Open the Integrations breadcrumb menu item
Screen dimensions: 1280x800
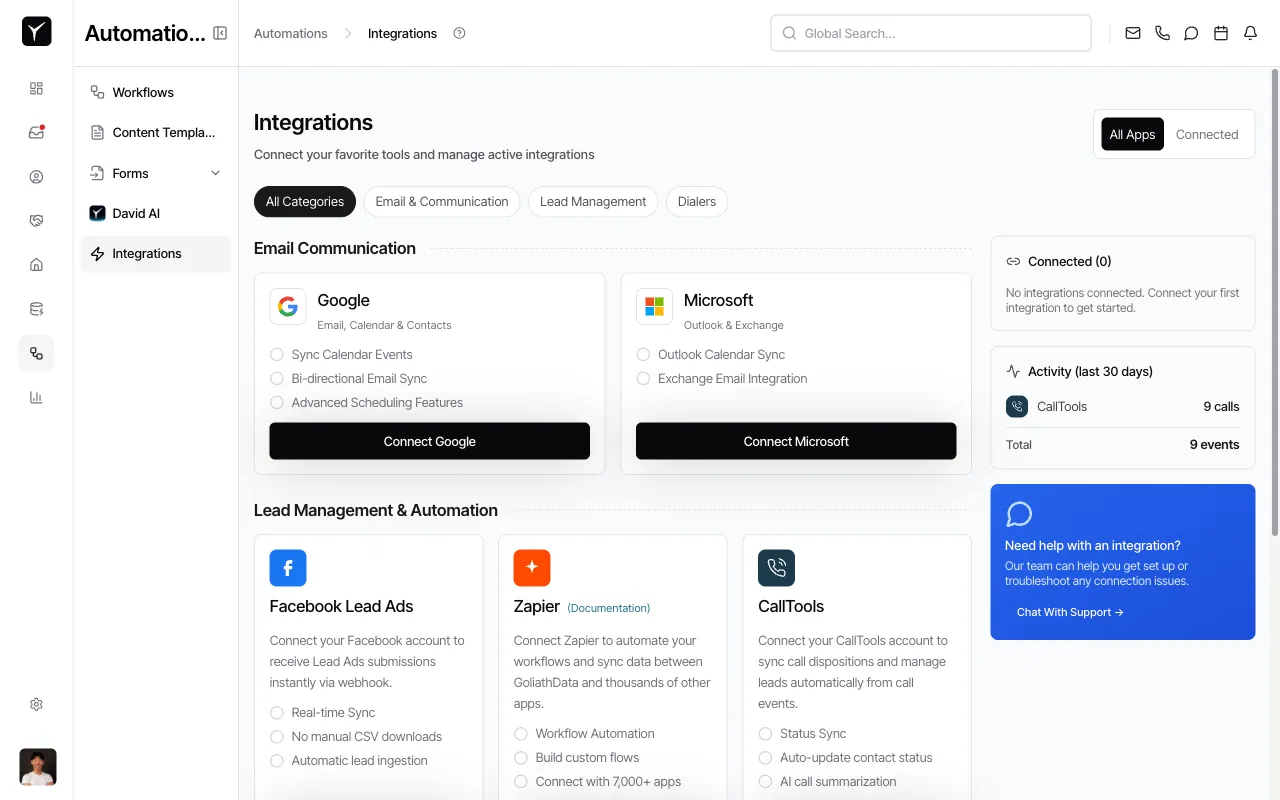tap(402, 33)
